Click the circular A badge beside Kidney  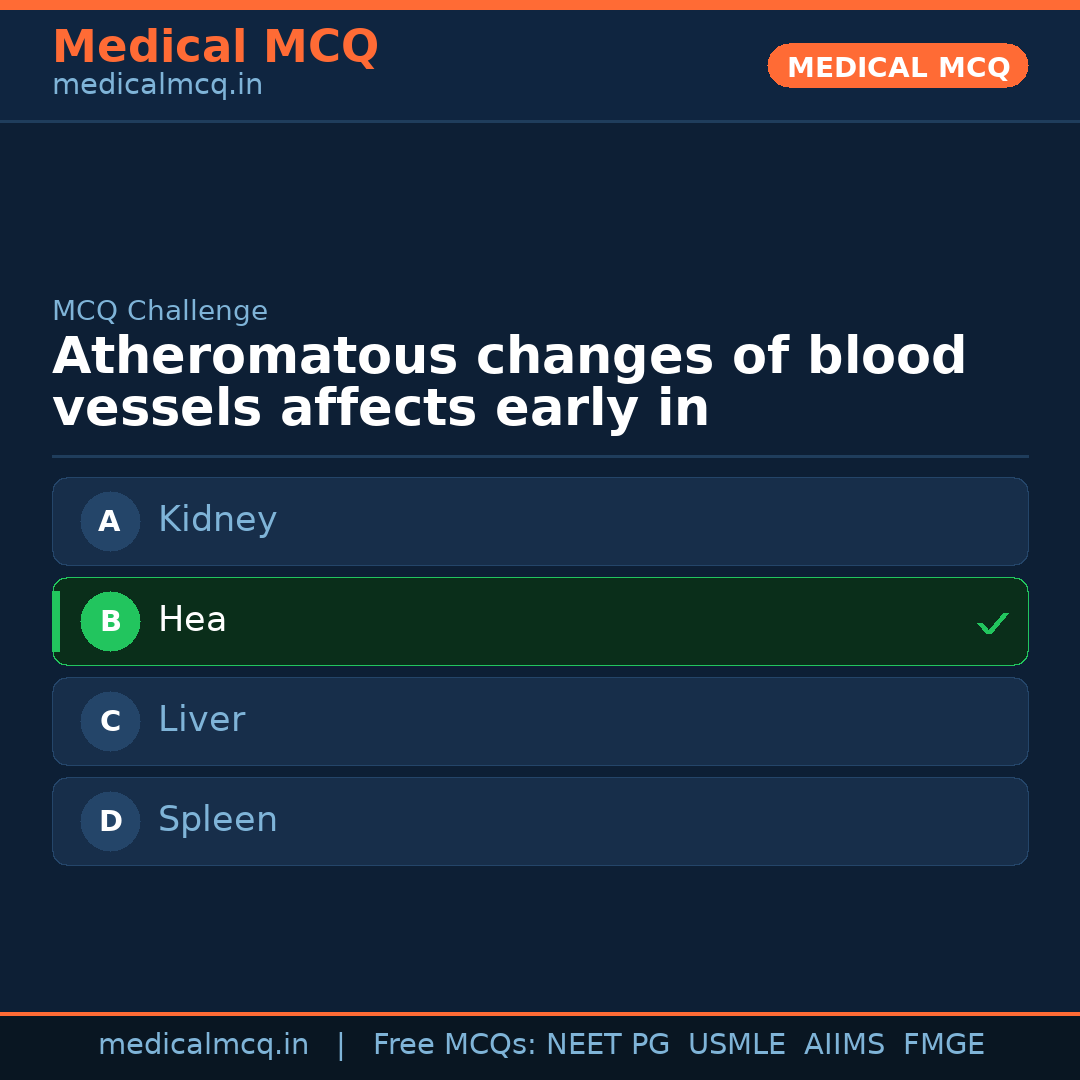[110, 521]
